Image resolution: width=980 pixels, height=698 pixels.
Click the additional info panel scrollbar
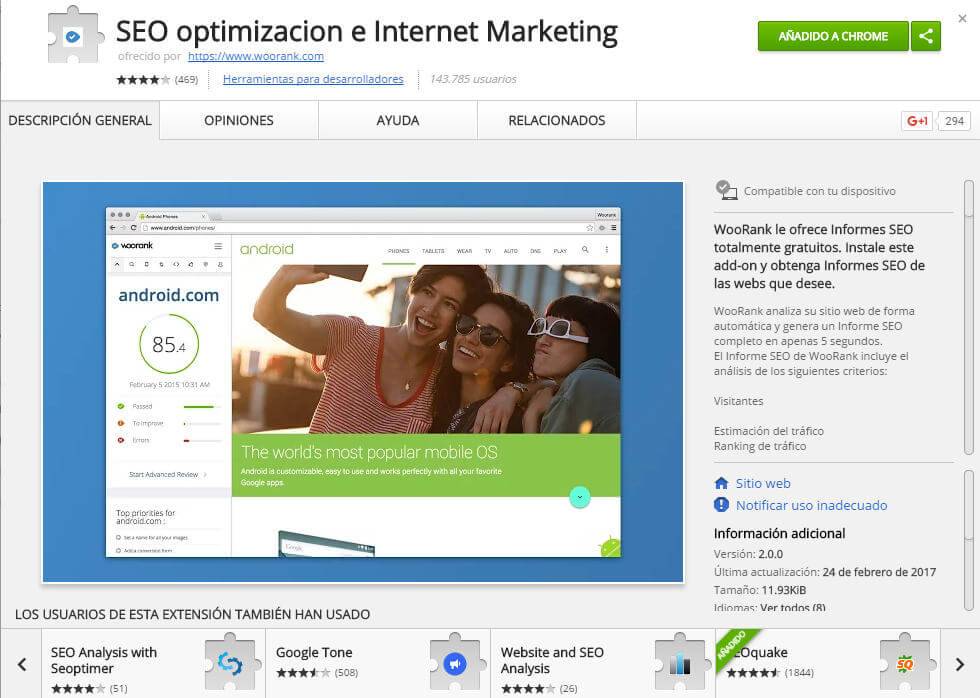pyautogui.click(x=969, y=540)
